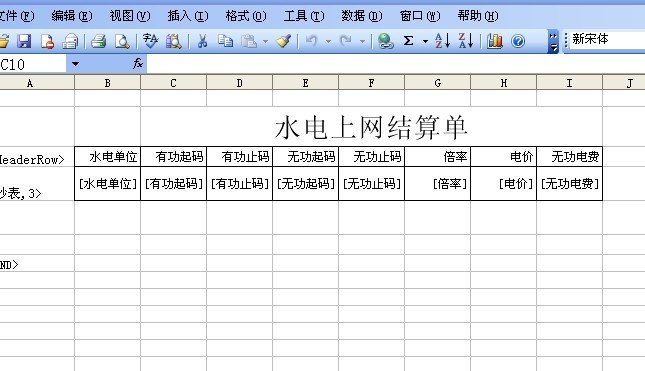Image resolution: width=645 pixels, height=371 pixels.
Task: Launch the Chart Wizard icon
Action: point(494,41)
